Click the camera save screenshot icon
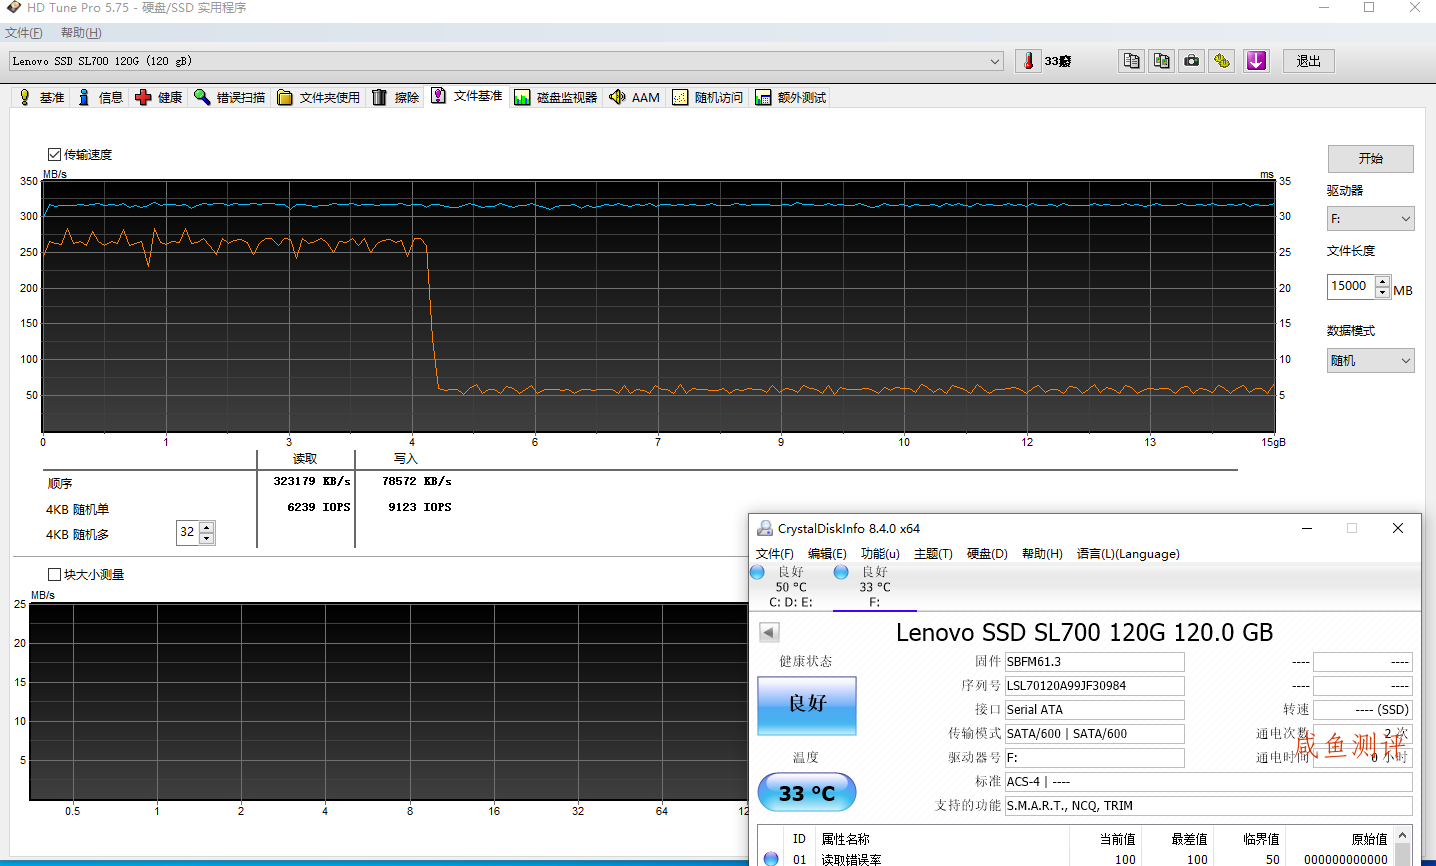Screen dimensions: 1436x866 click(1191, 61)
